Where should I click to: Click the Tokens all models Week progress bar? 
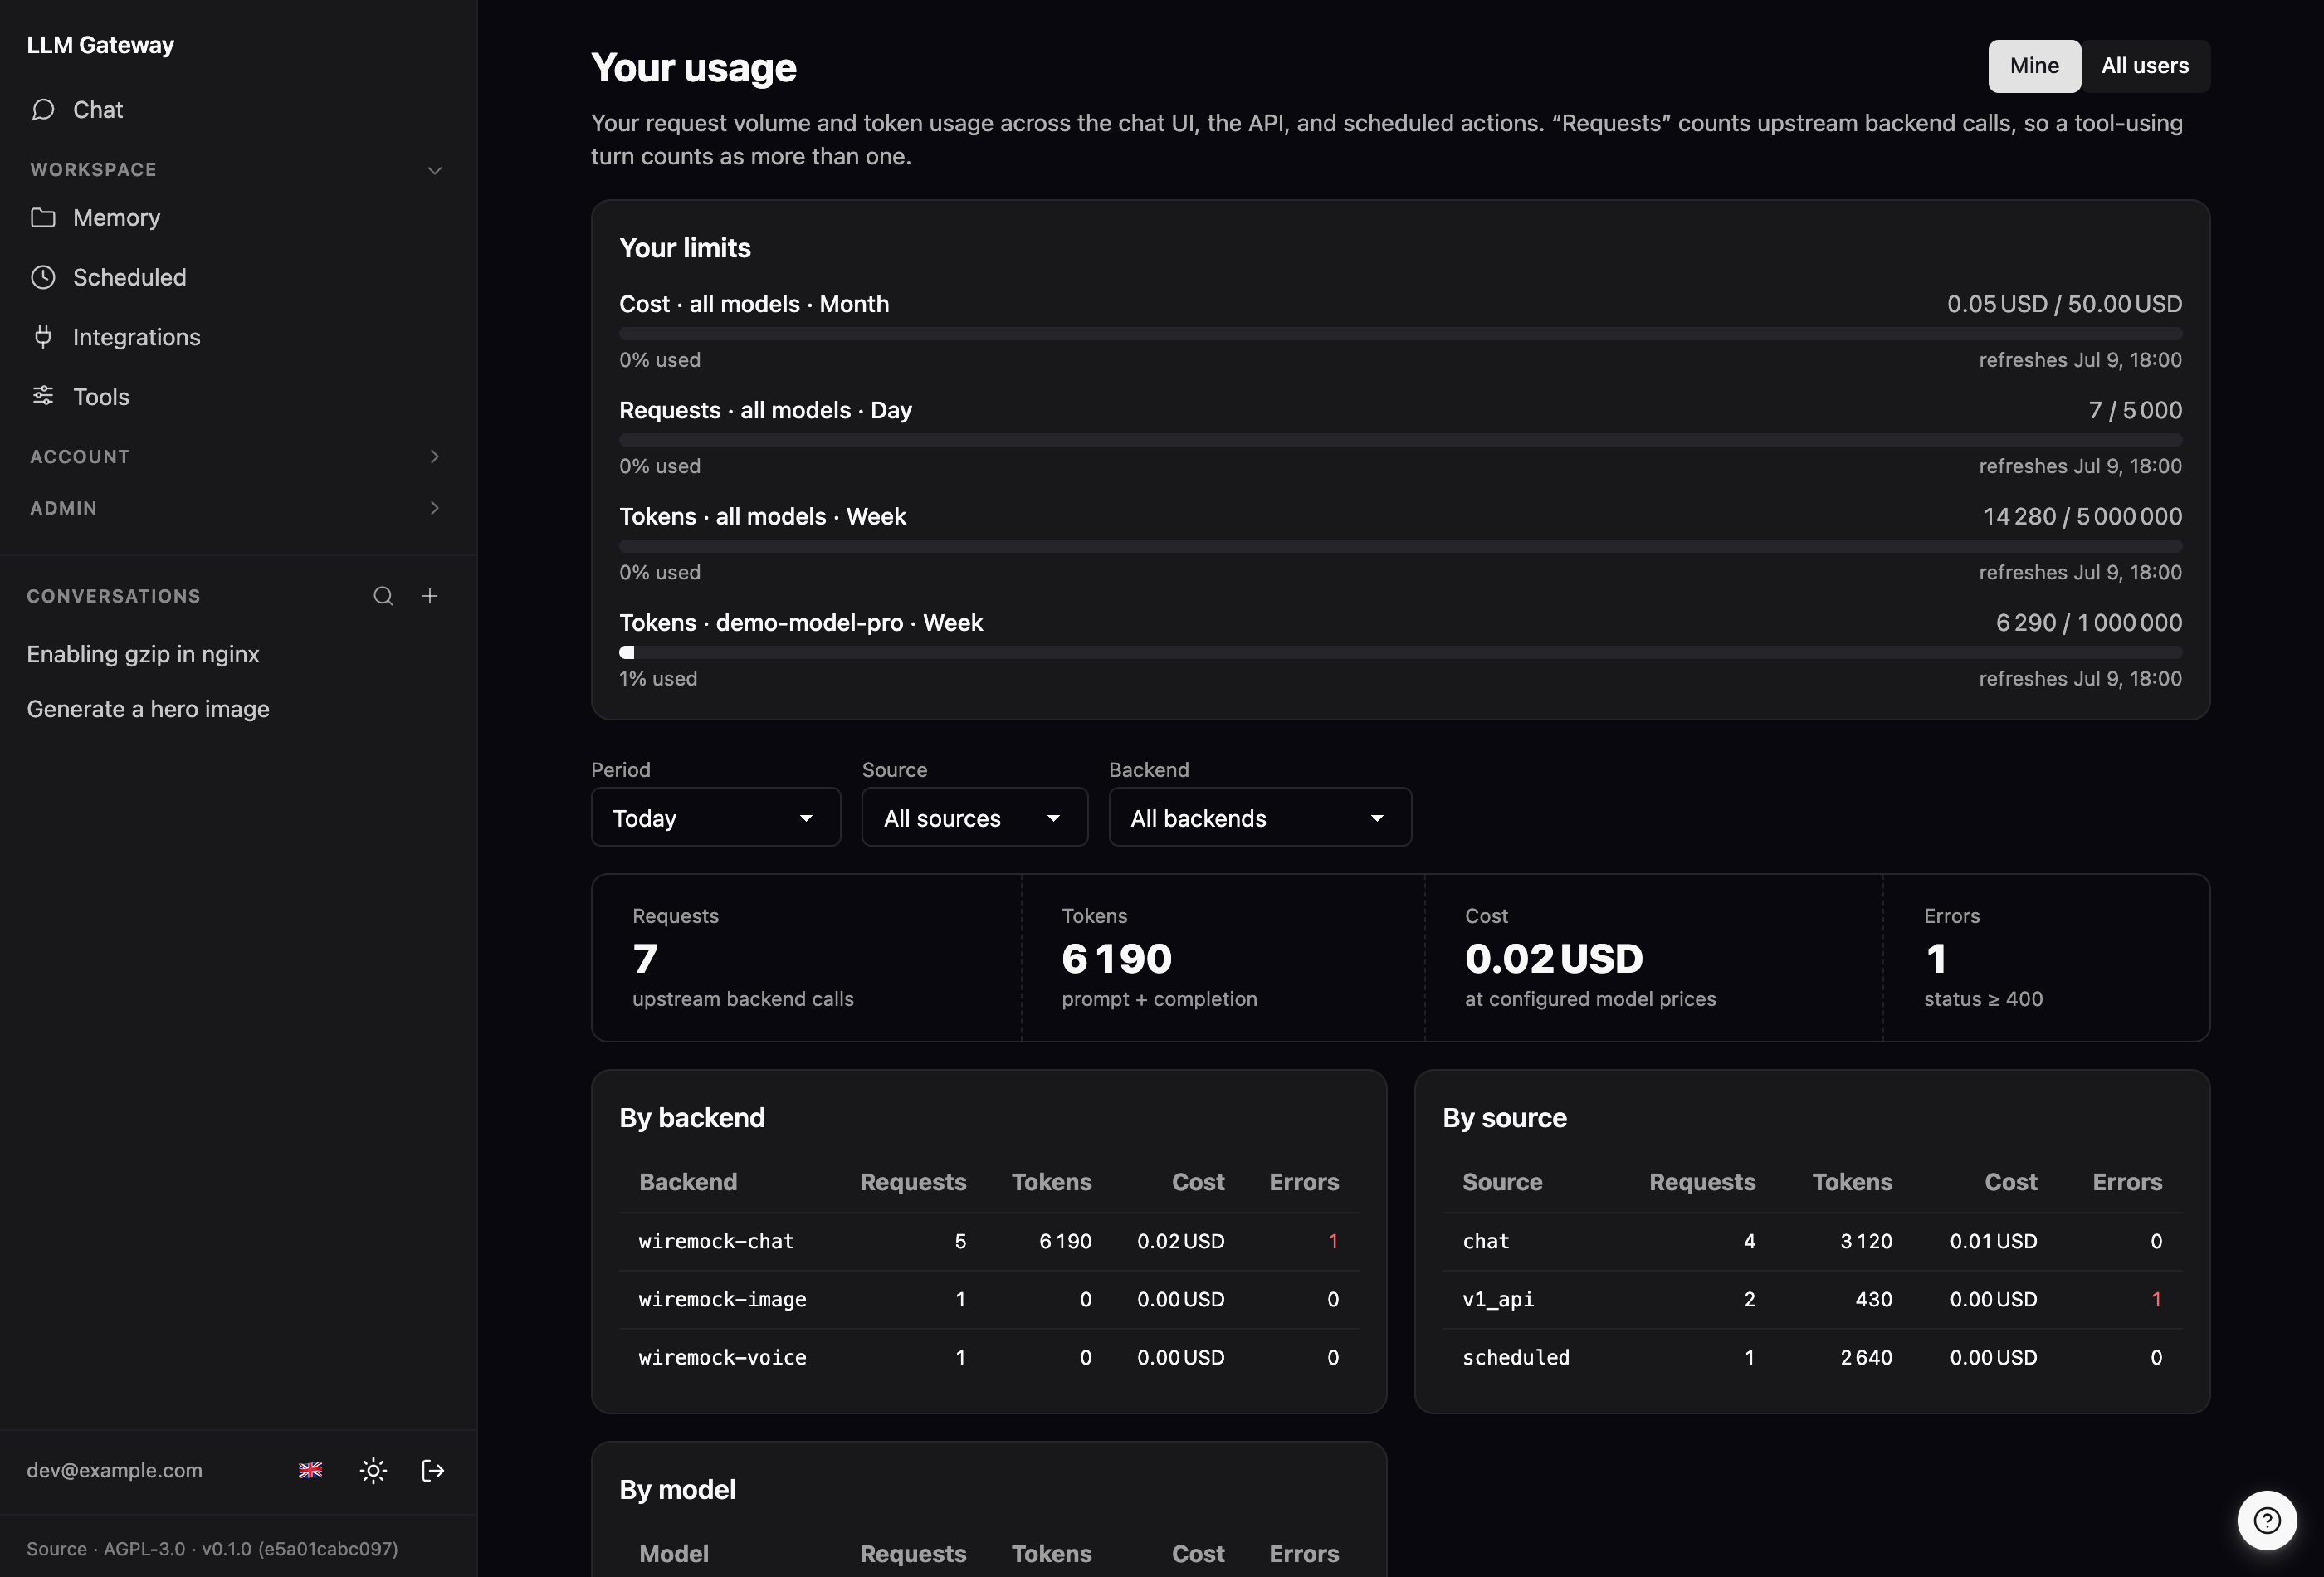(1400, 546)
